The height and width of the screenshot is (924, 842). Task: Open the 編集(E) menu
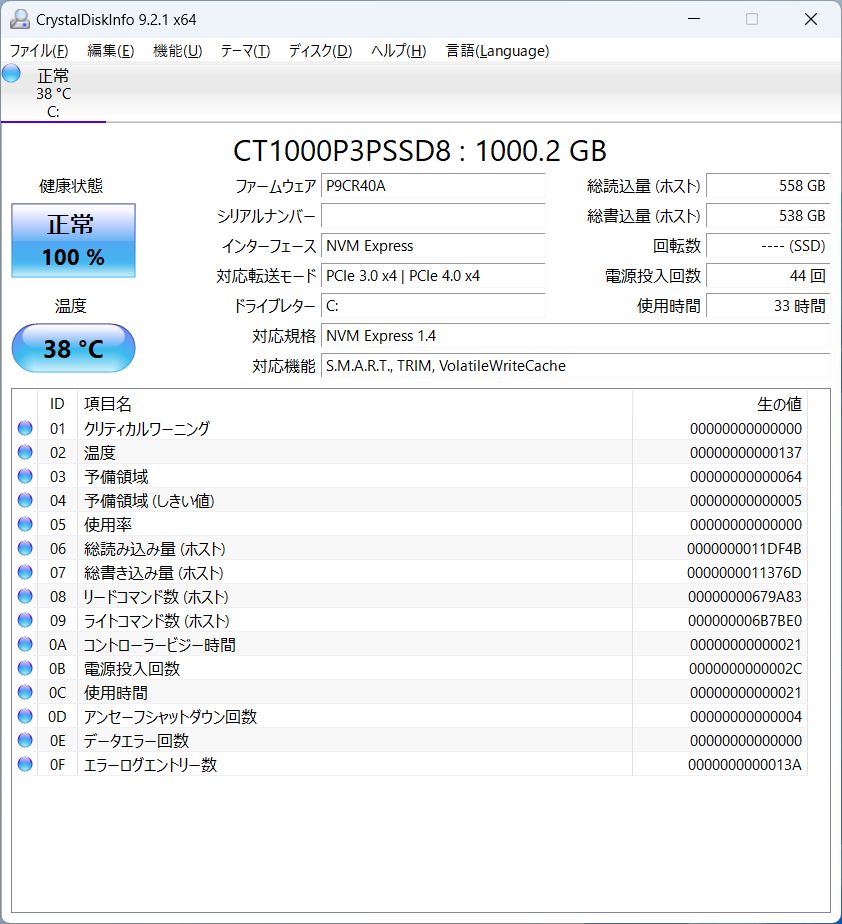tap(111, 51)
